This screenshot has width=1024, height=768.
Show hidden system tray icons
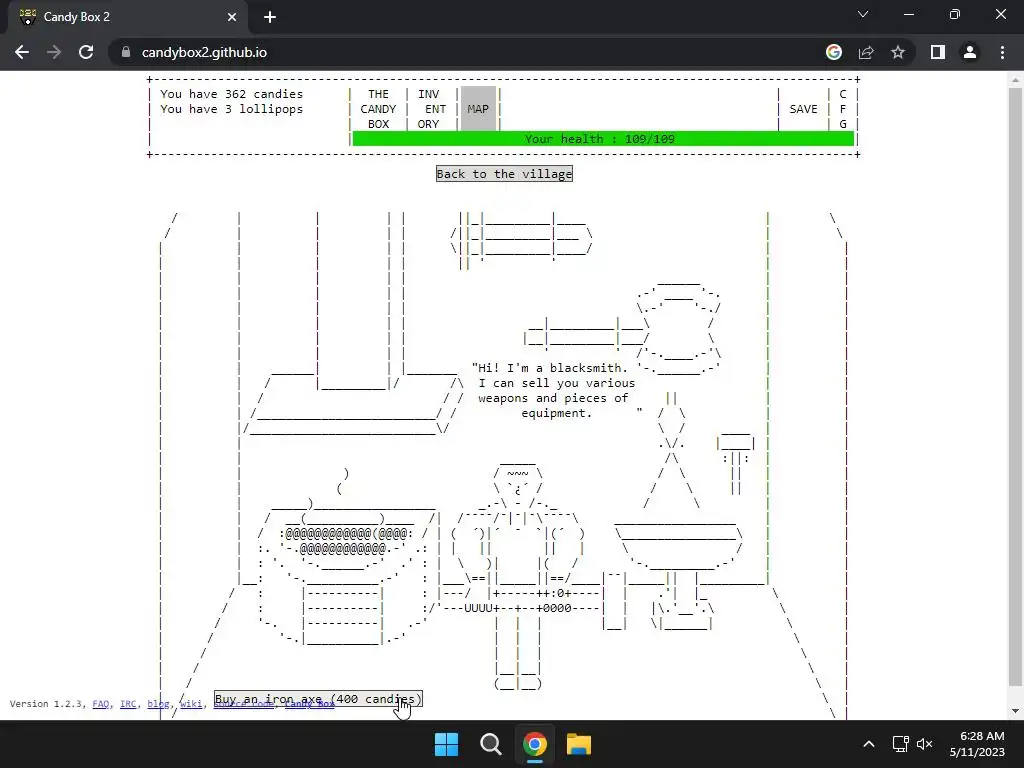[869, 744]
